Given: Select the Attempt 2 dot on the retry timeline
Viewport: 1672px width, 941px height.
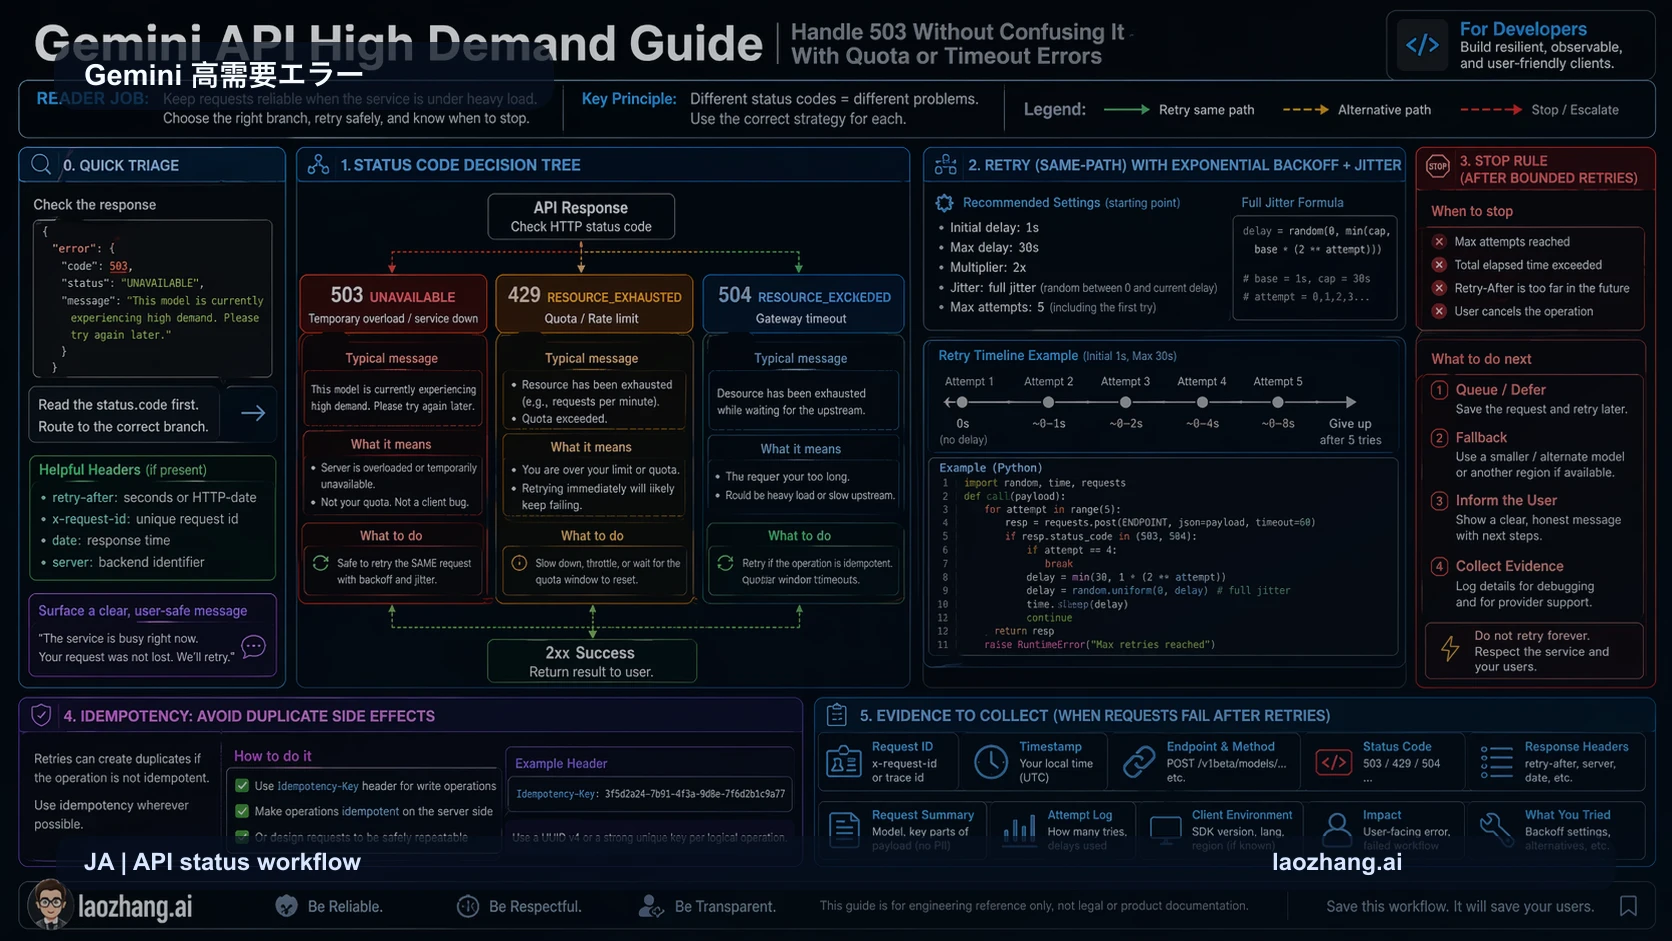Looking at the screenshot, I should [x=1048, y=402].
